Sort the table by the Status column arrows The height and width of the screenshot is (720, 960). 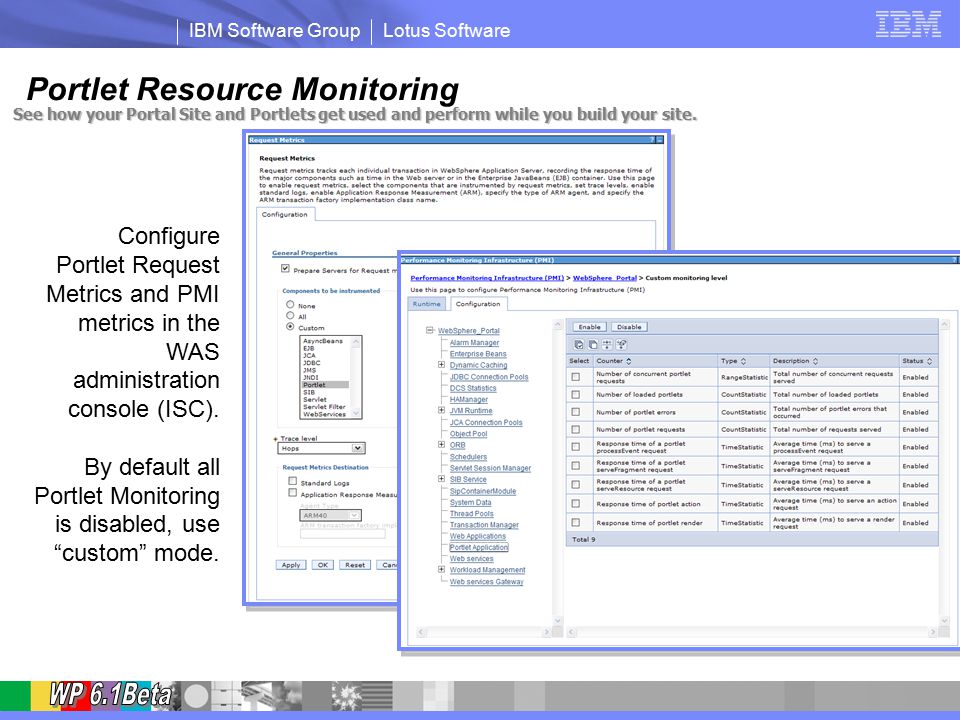click(929, 361)
